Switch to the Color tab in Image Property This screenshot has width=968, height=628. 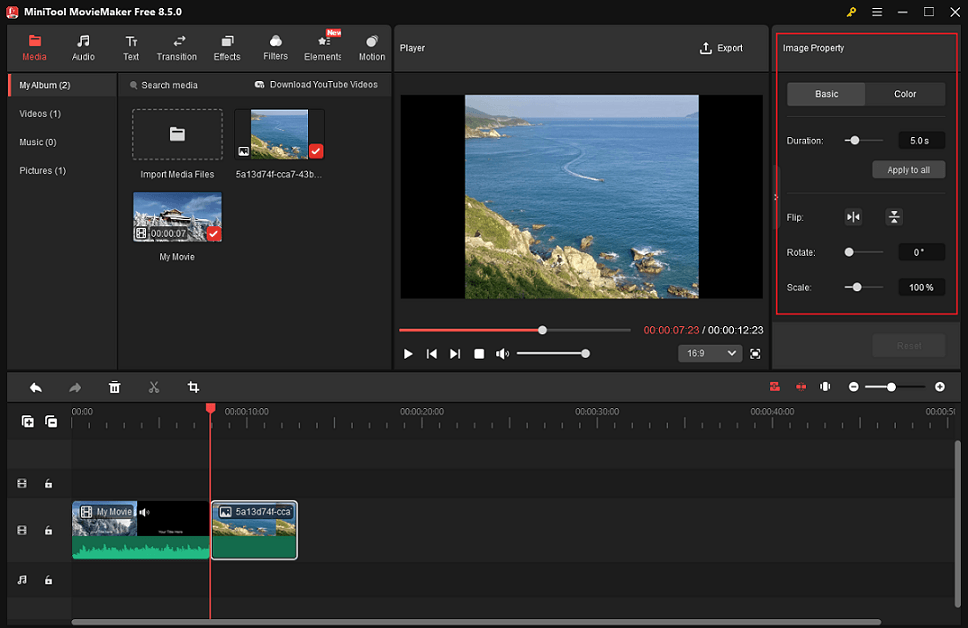tap(904, 93)
